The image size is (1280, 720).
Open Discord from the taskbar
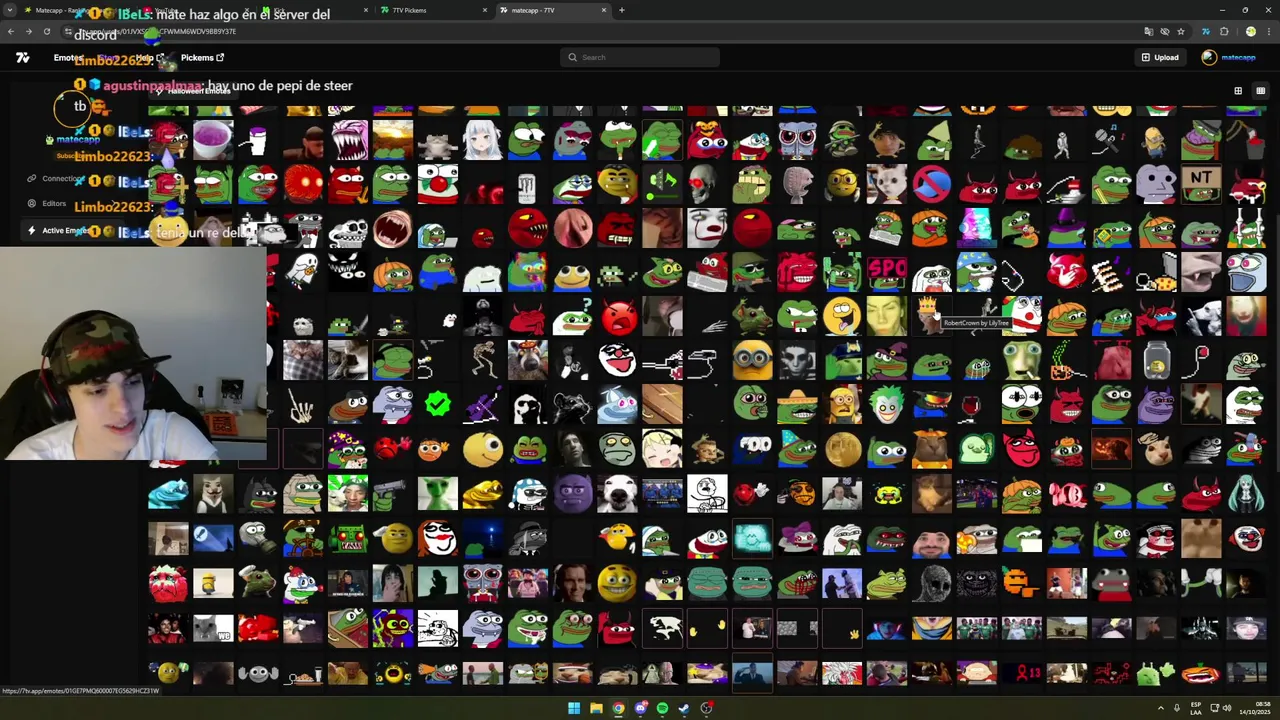640,708
